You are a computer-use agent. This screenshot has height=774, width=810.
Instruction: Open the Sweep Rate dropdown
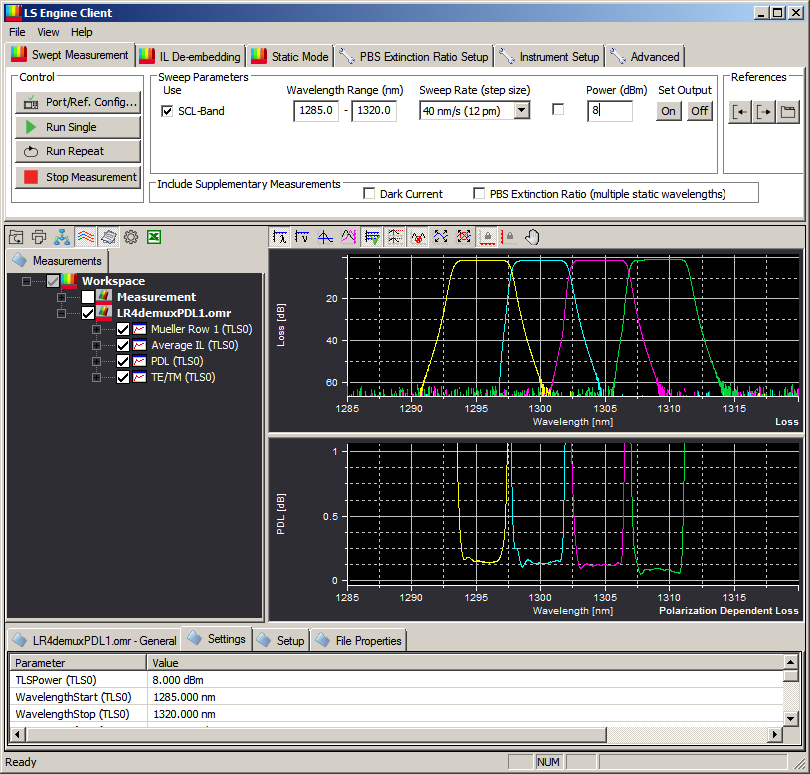point(521,111)
